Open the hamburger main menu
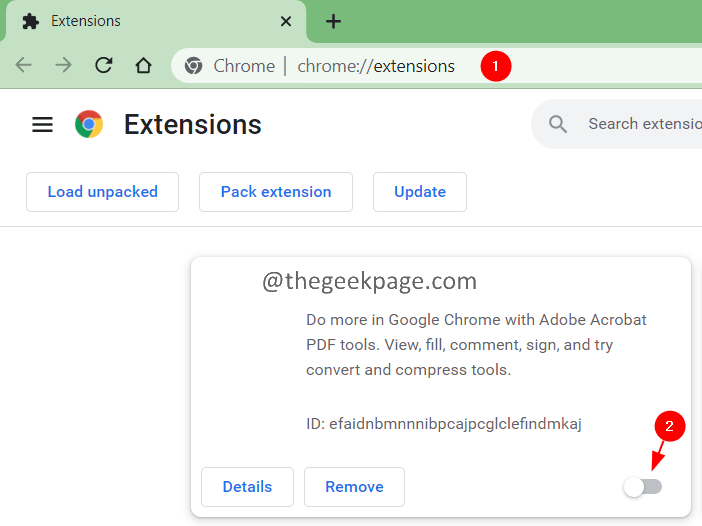The height and width of the screenshot is (526, 702). (42, 124)
